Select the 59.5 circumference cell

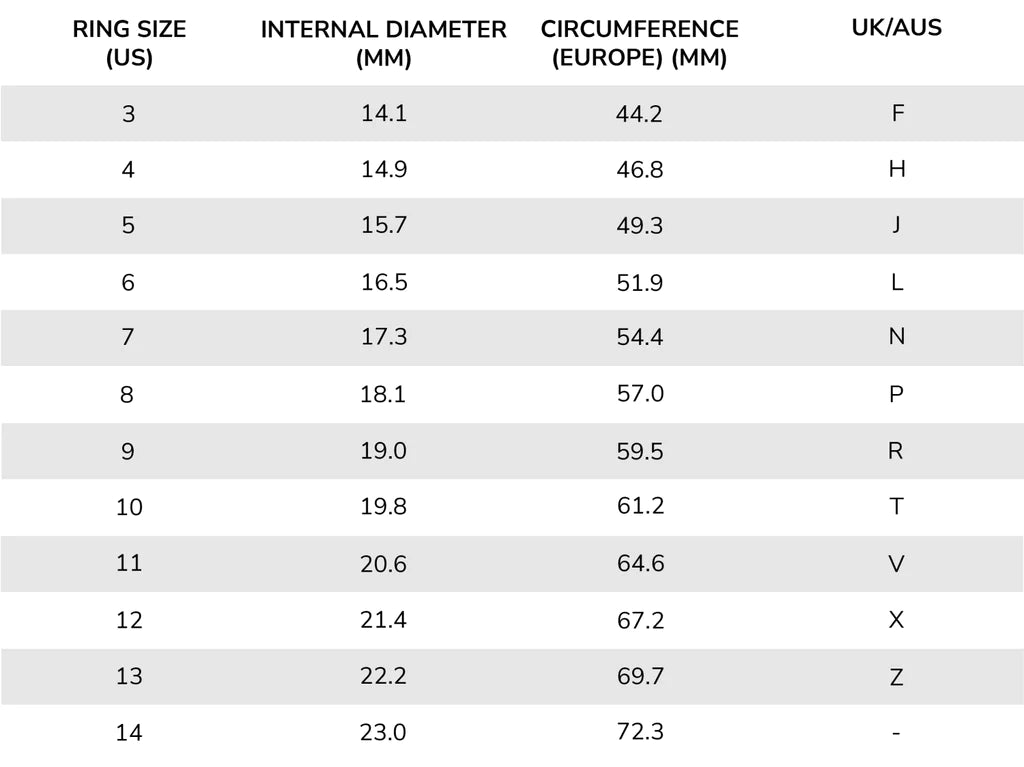(639, 451)
